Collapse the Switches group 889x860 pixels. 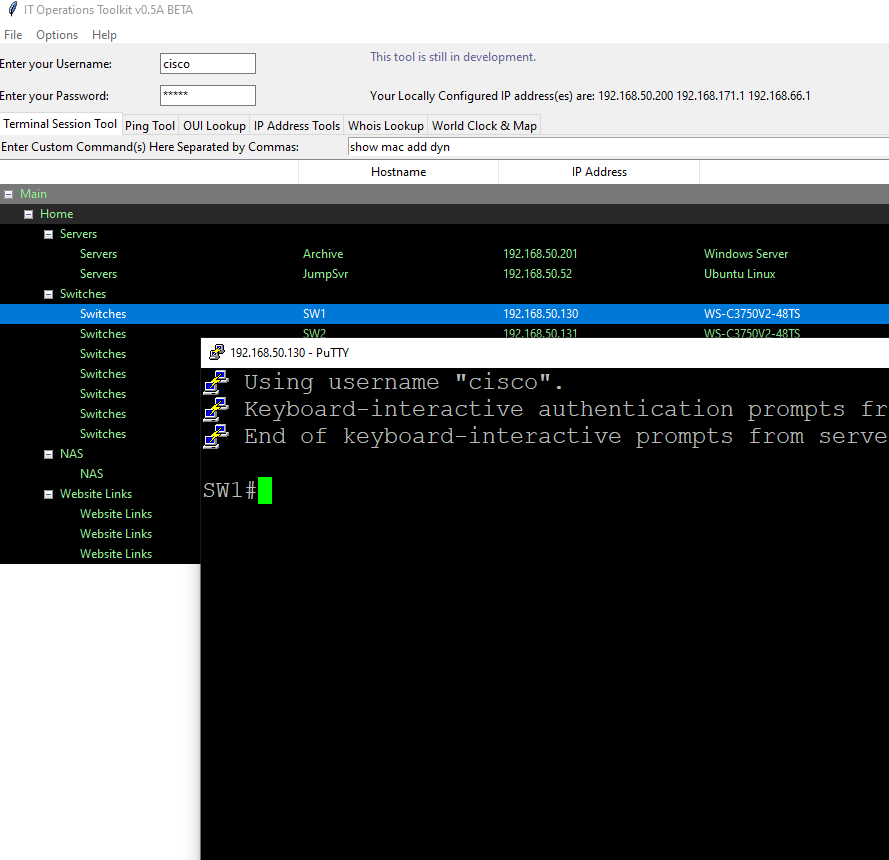[x=48, y=294]
